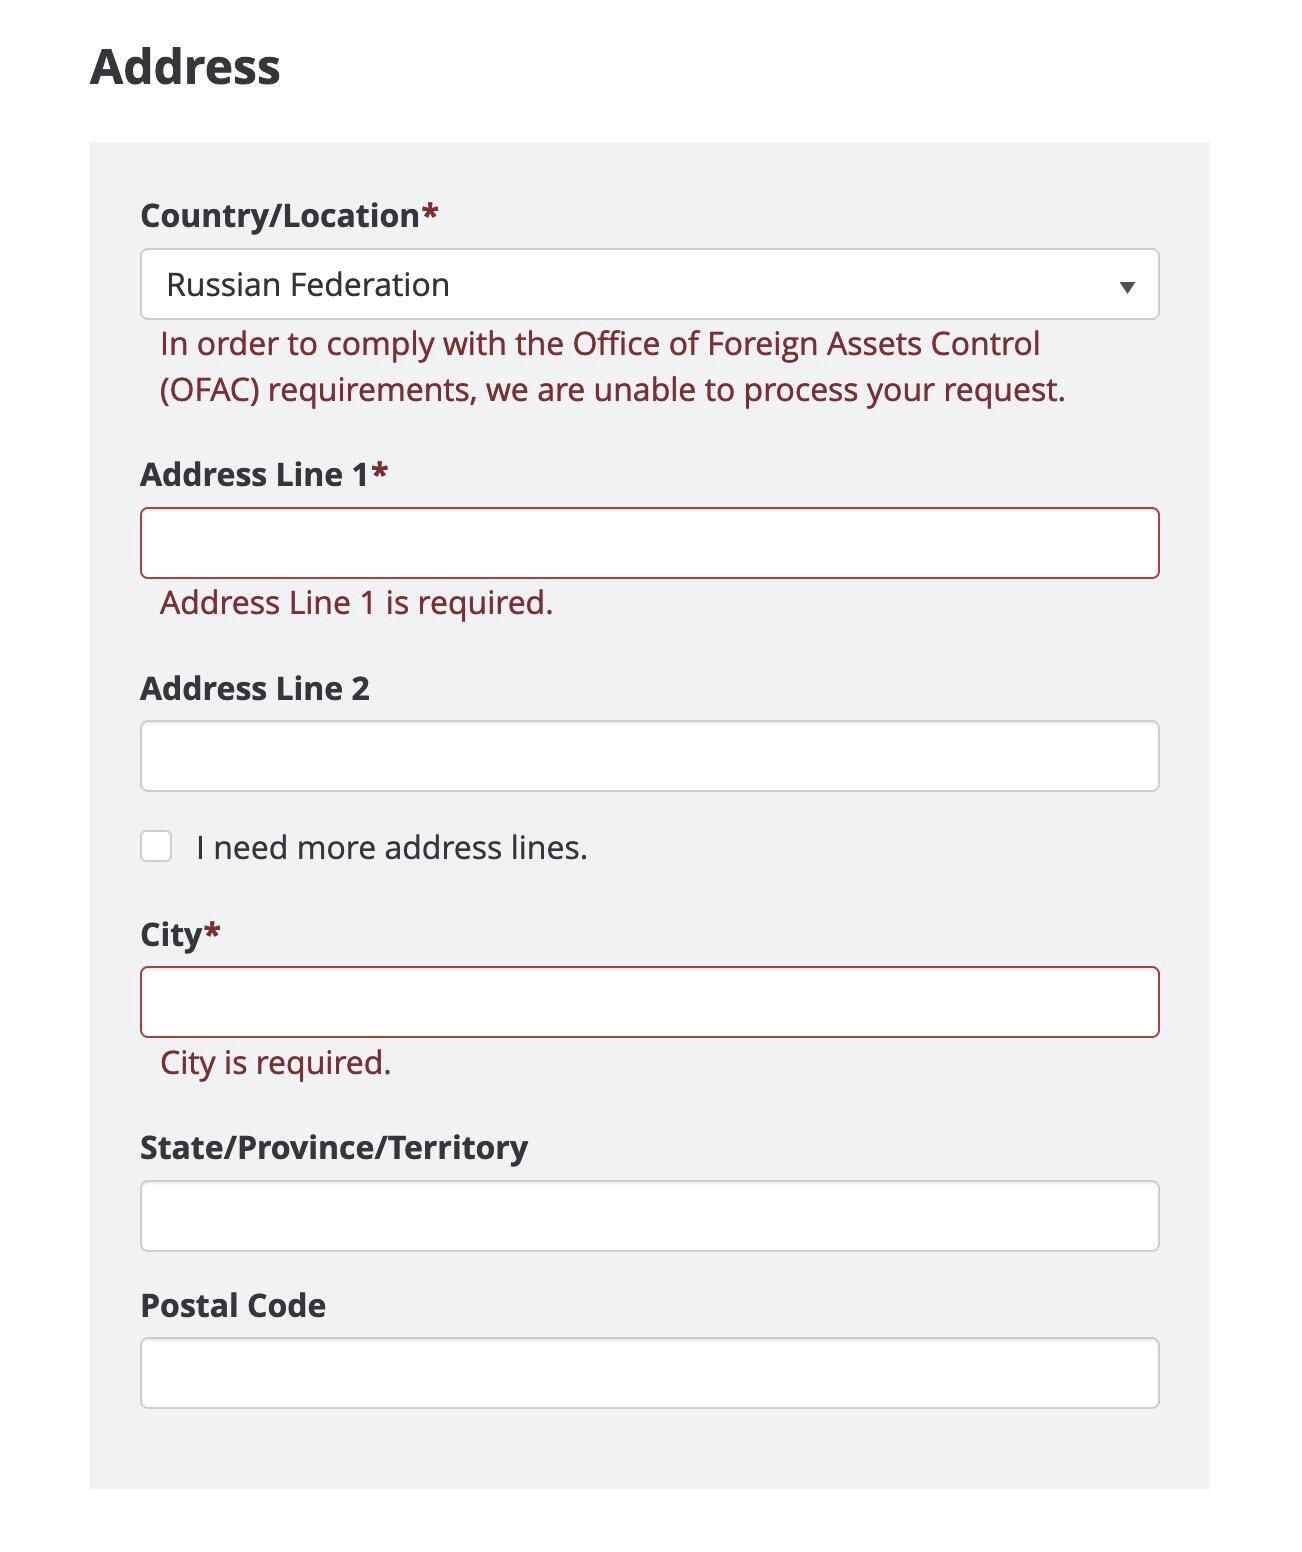The width and height of the screenshot is (1302, 1552).
Task: Click the dropdown arrow in Country field
Action: click(1127, 287)
